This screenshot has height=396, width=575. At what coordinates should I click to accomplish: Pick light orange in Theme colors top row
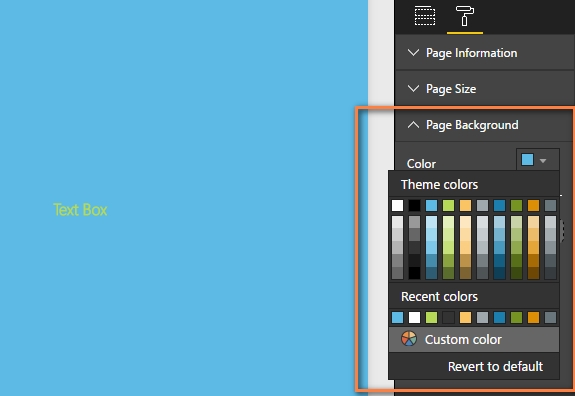(465, 205)
